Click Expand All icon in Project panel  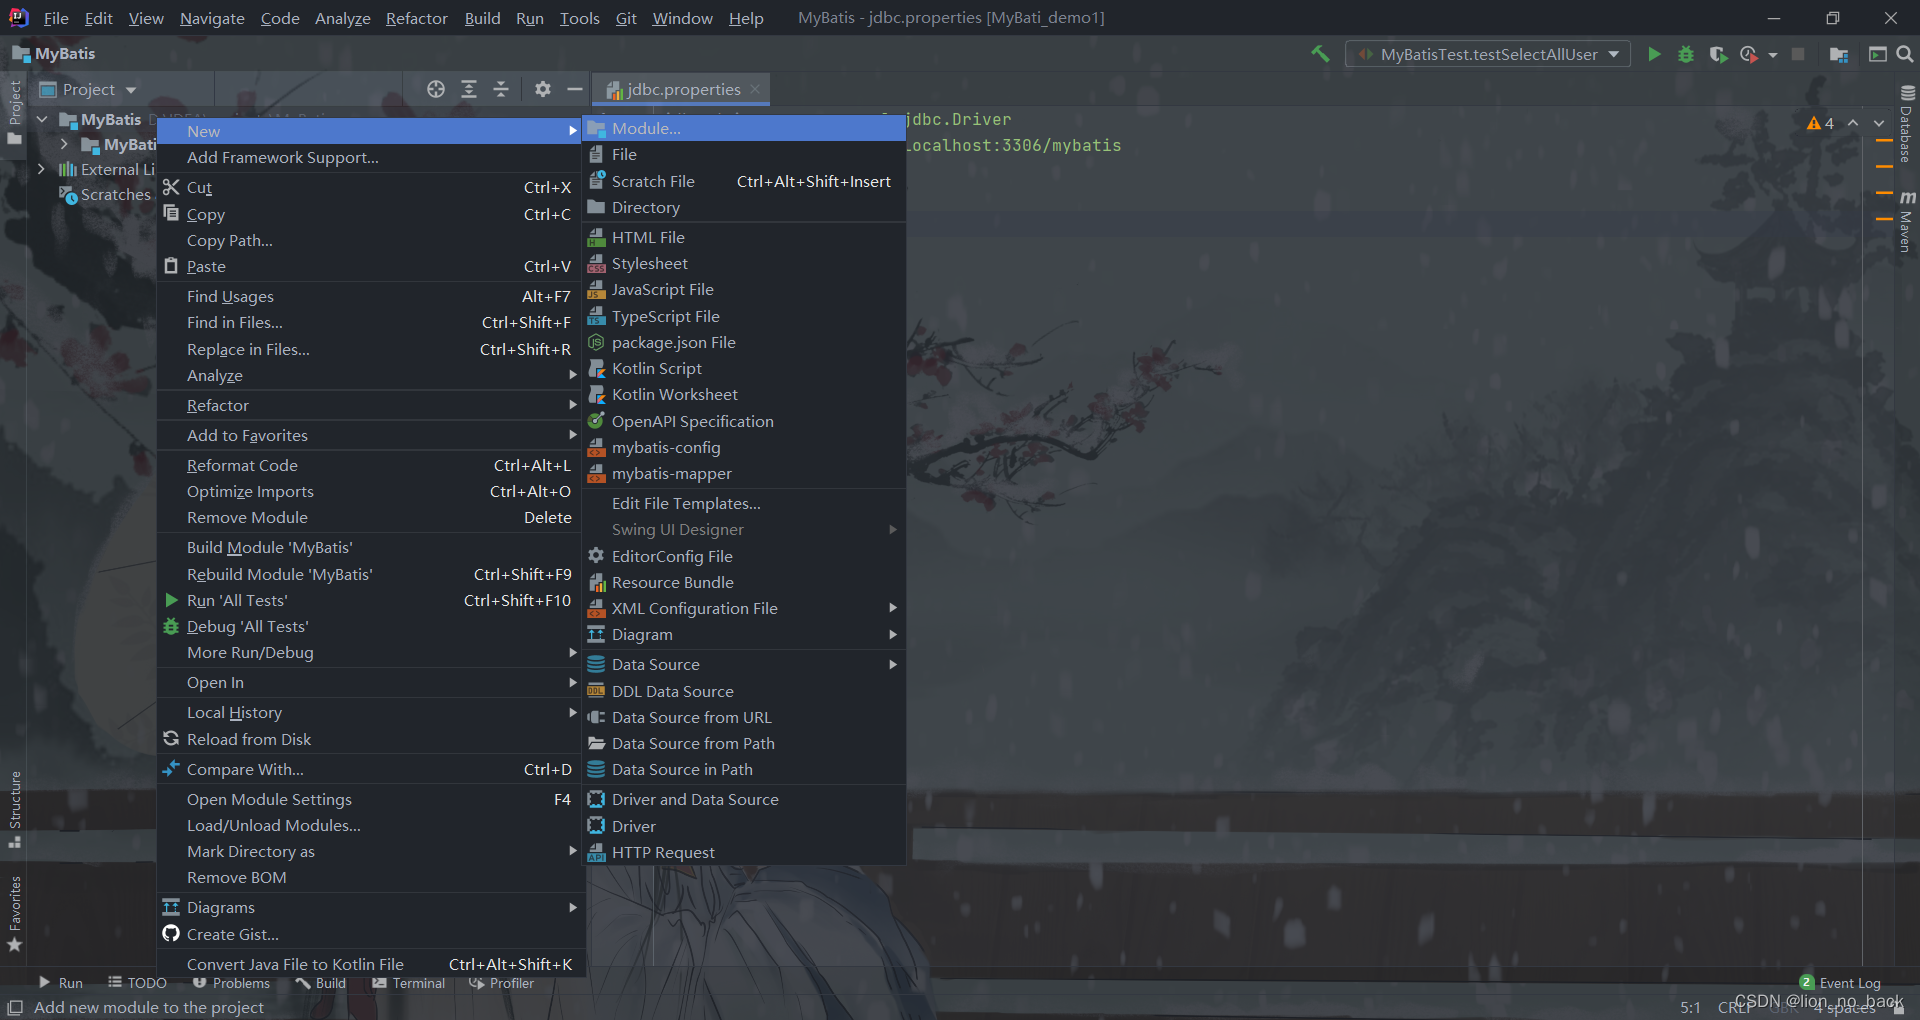point(469,89)
